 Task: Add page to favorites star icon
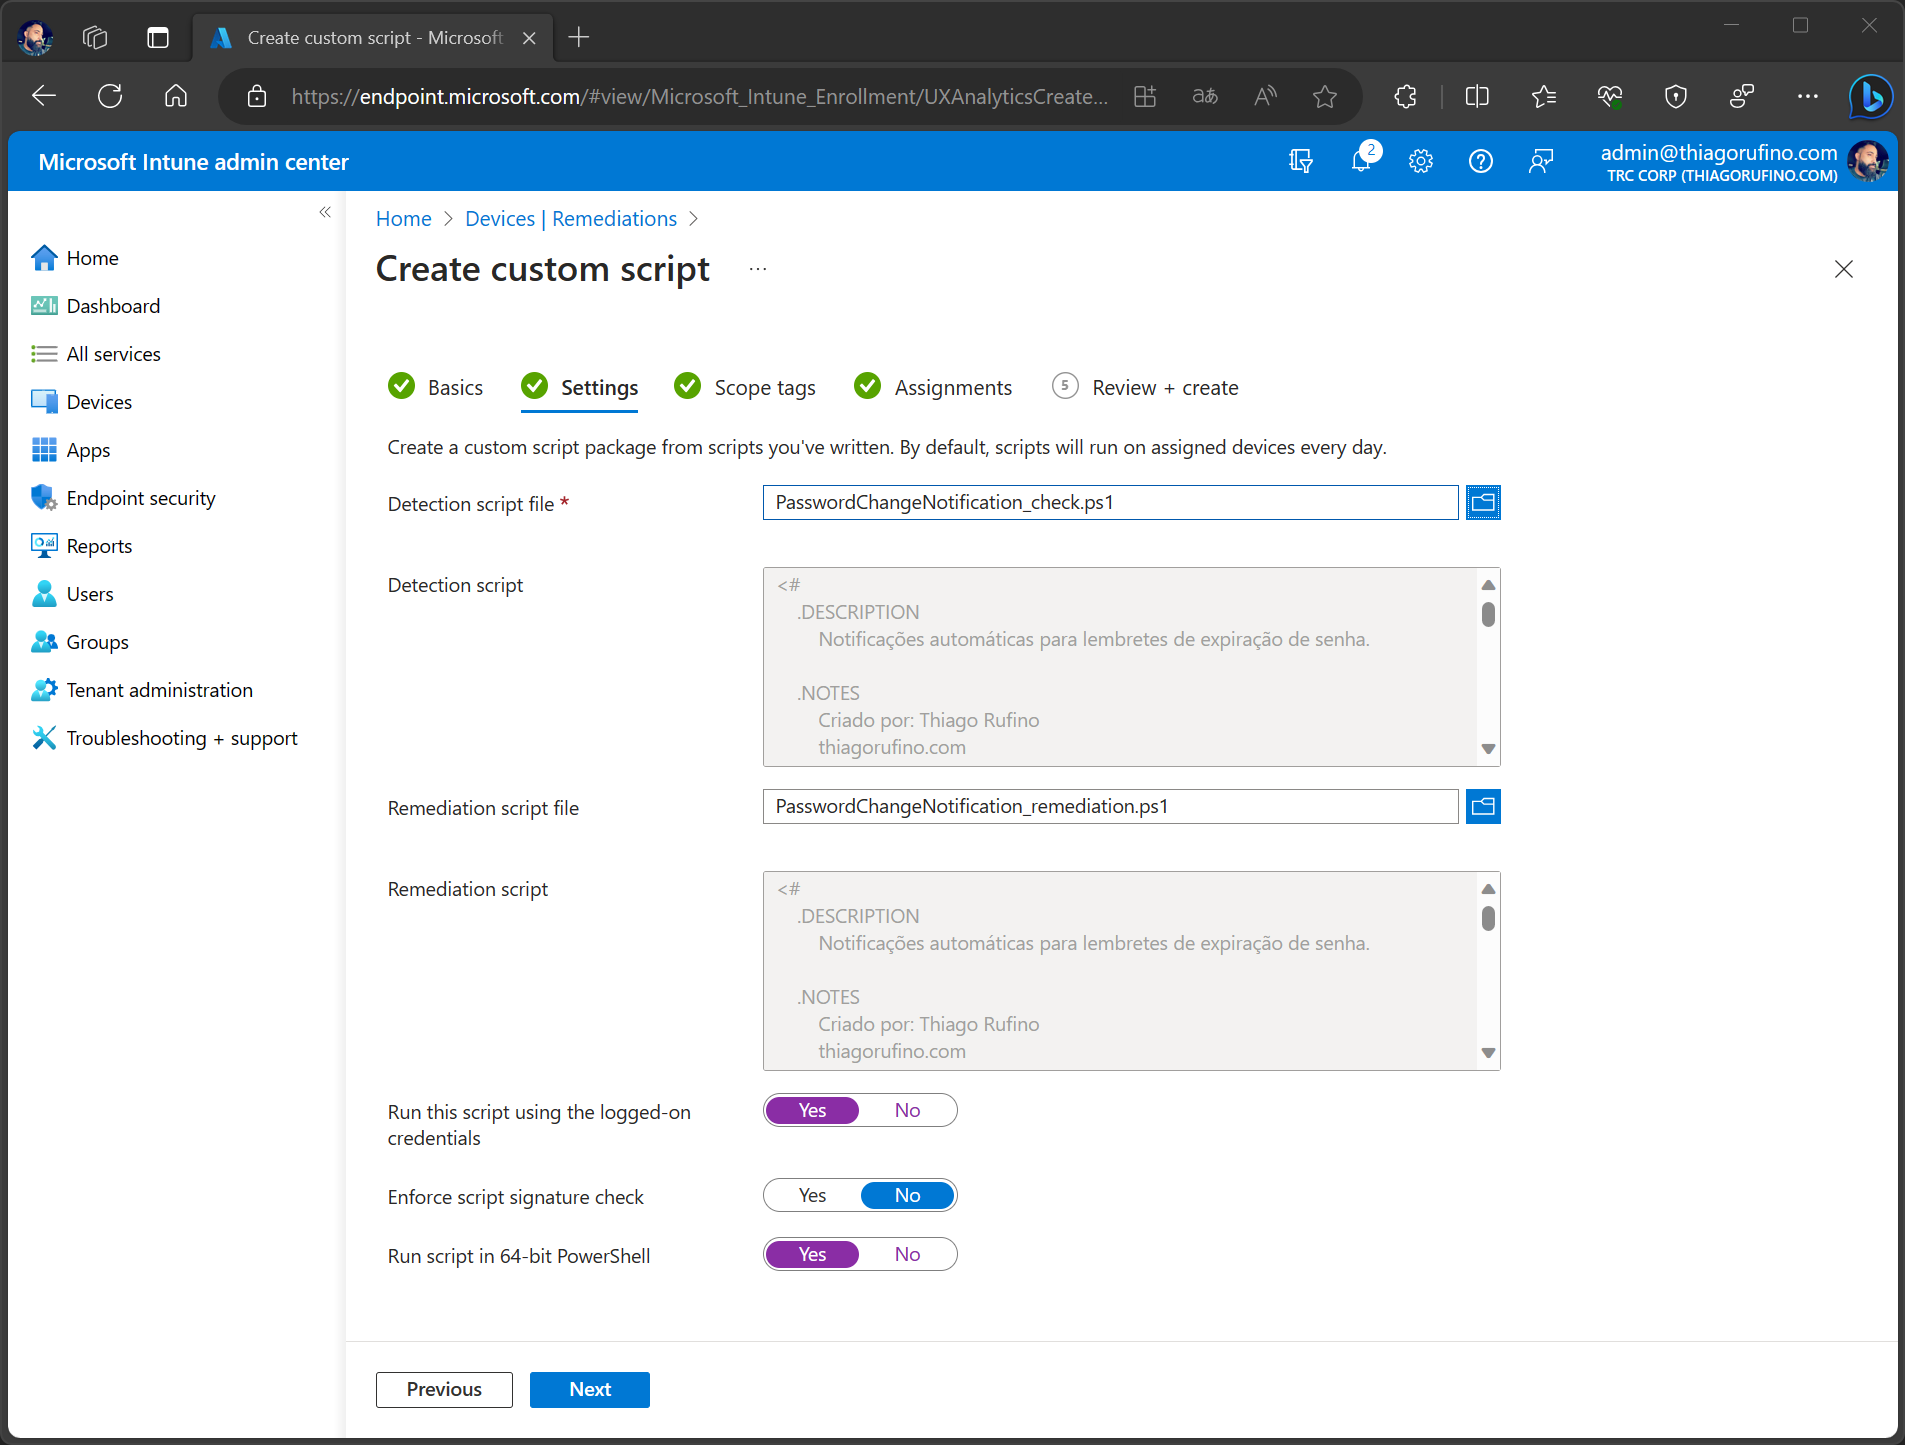(x=1325, y=96)
